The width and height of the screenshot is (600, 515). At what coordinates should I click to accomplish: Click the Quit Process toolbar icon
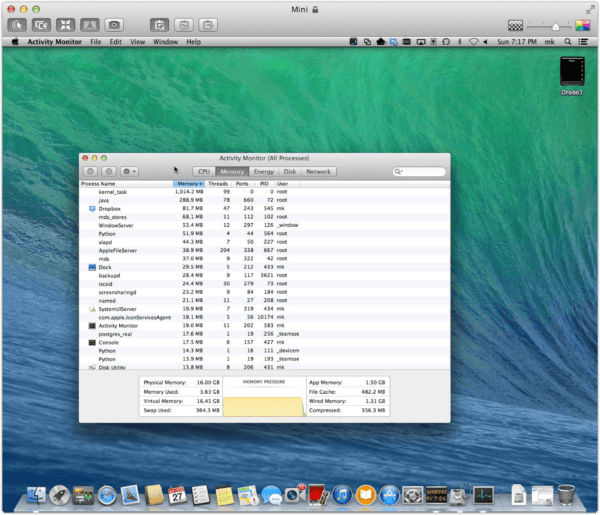pos(90,172)
